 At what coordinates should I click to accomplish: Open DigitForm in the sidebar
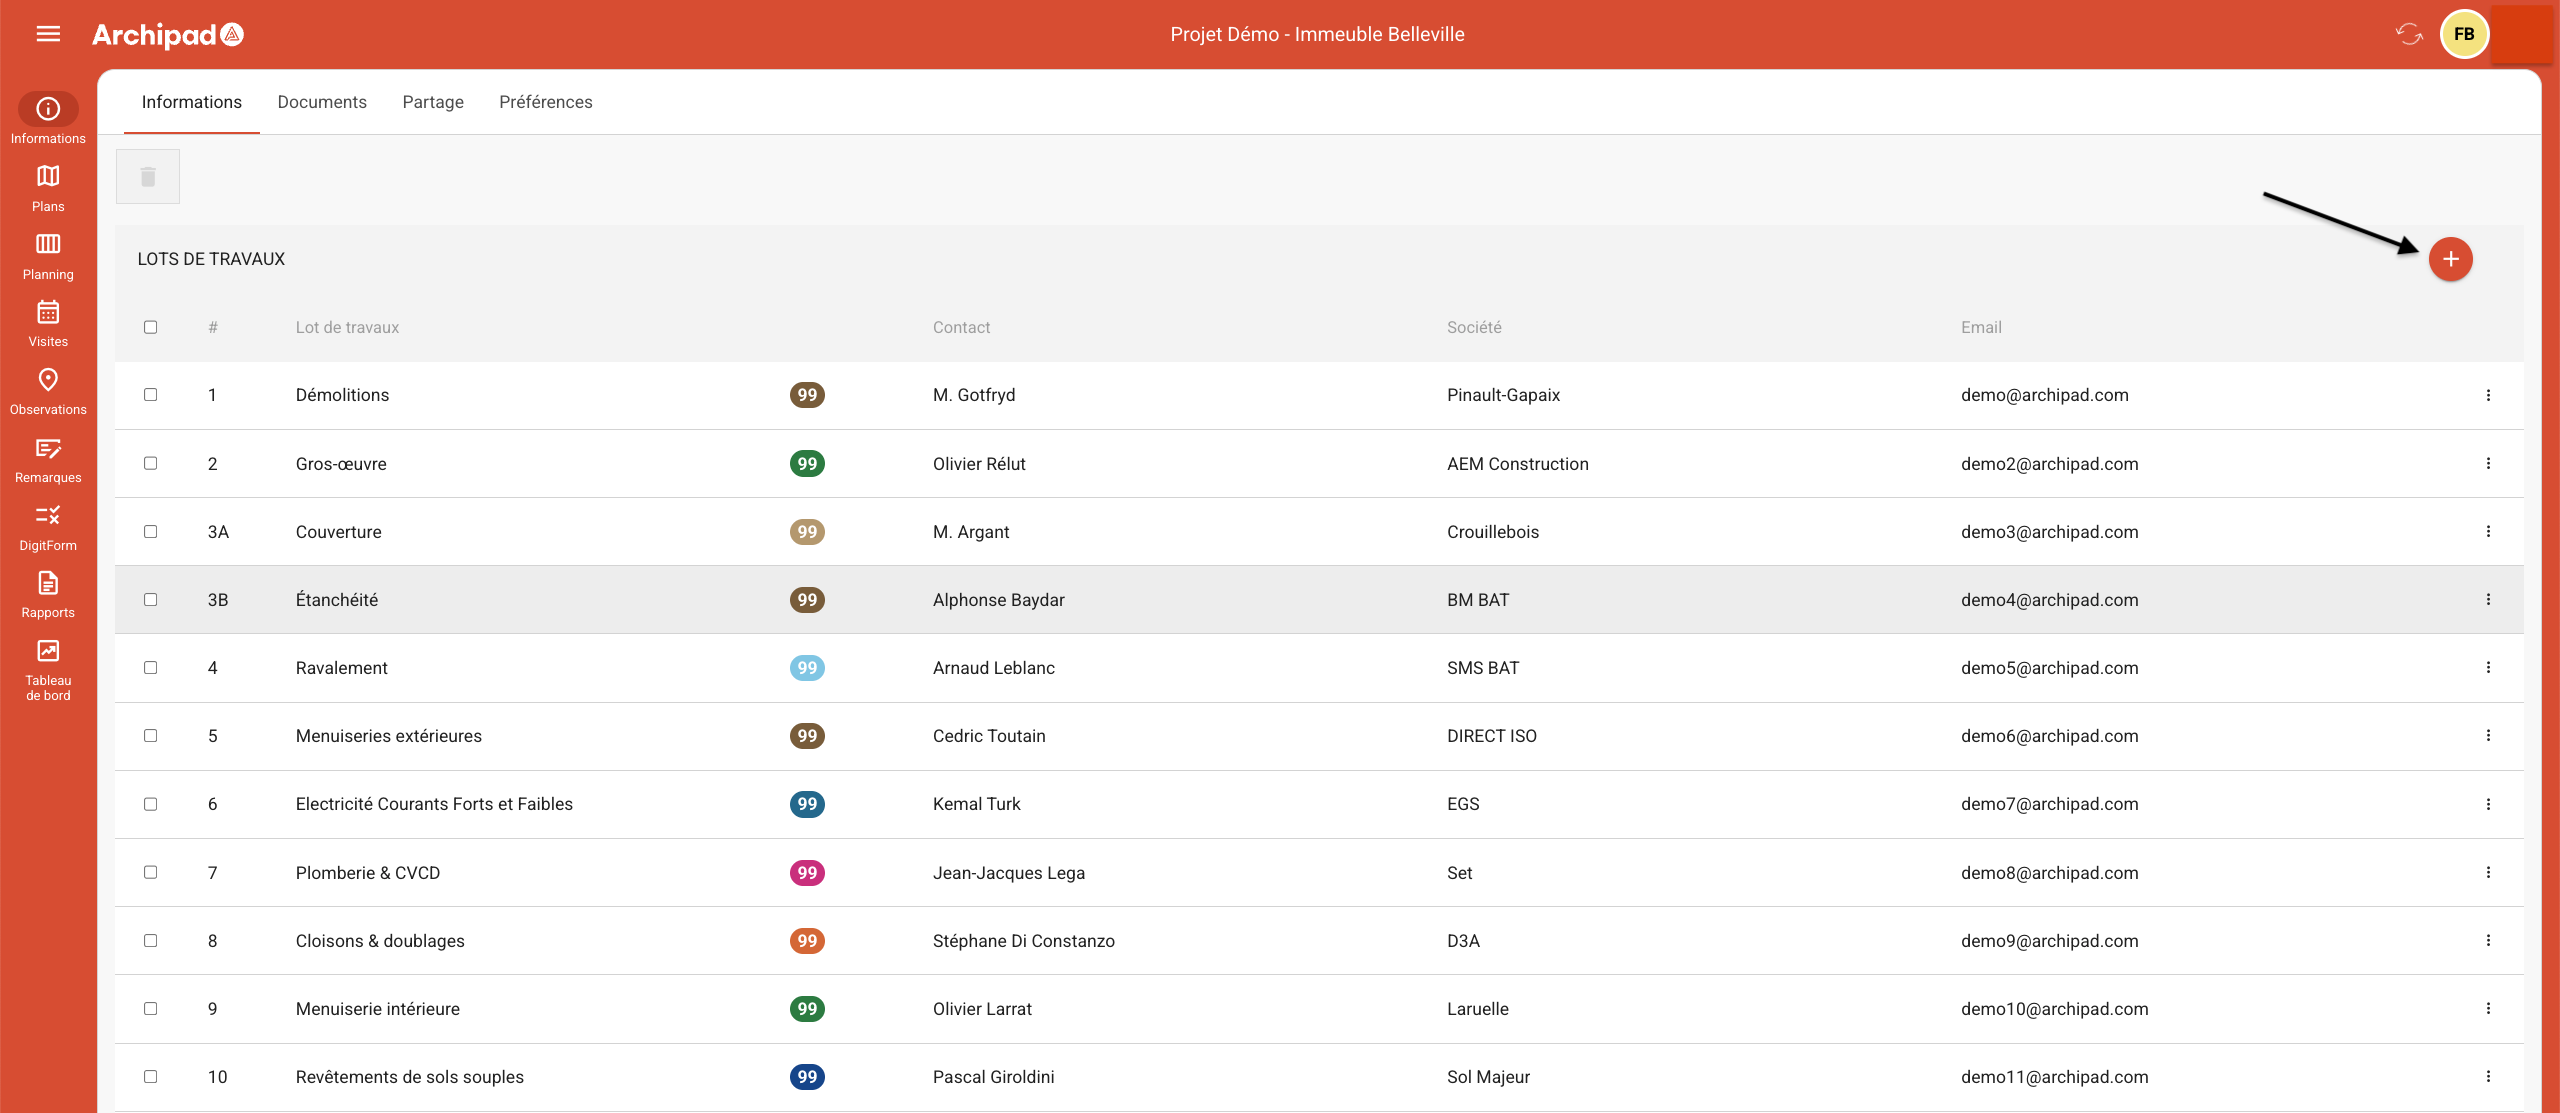tap(48, 527)
